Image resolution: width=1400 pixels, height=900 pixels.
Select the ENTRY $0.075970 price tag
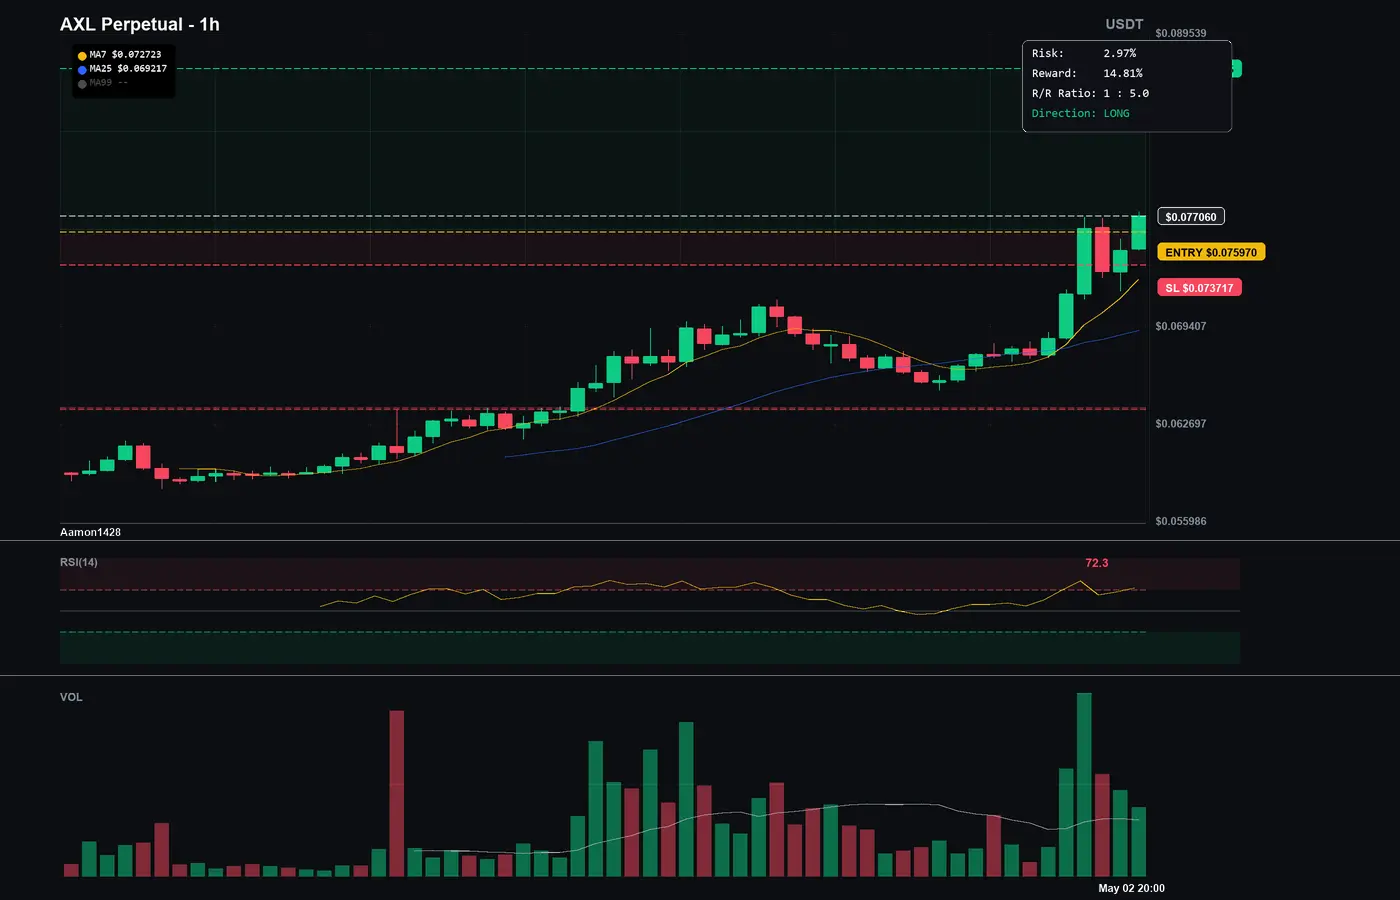[x=1211, y=252]
